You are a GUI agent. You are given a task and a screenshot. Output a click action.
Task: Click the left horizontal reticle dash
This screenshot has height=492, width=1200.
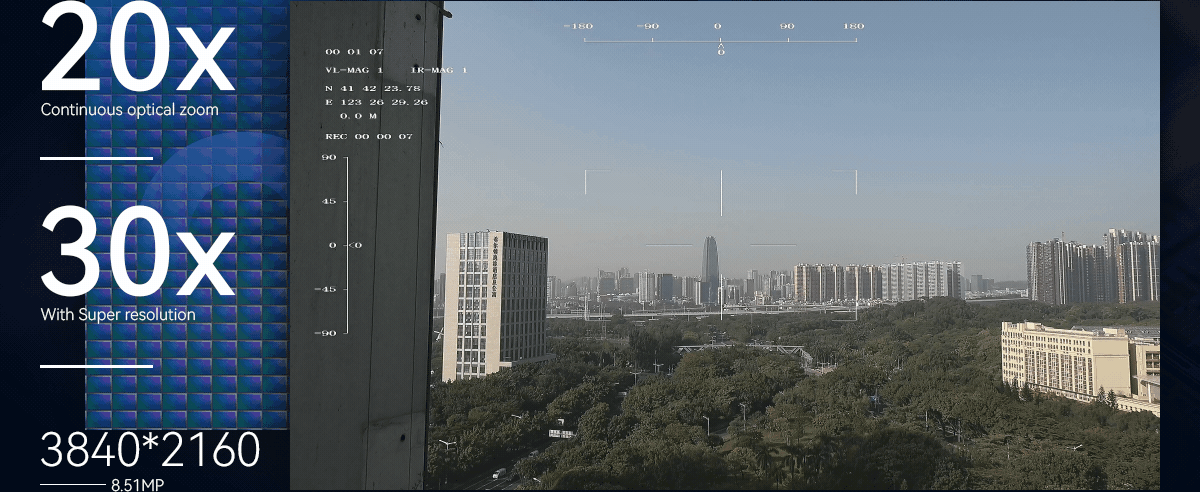click(x=669, y=245)
